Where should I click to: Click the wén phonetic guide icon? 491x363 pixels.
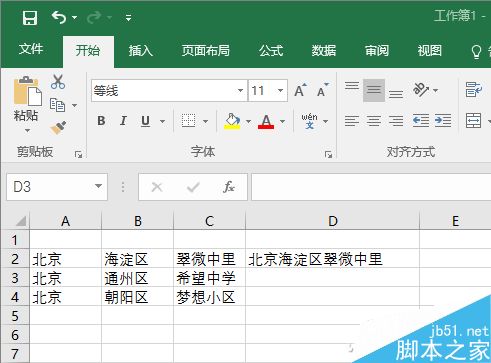[x=309, y=121]
